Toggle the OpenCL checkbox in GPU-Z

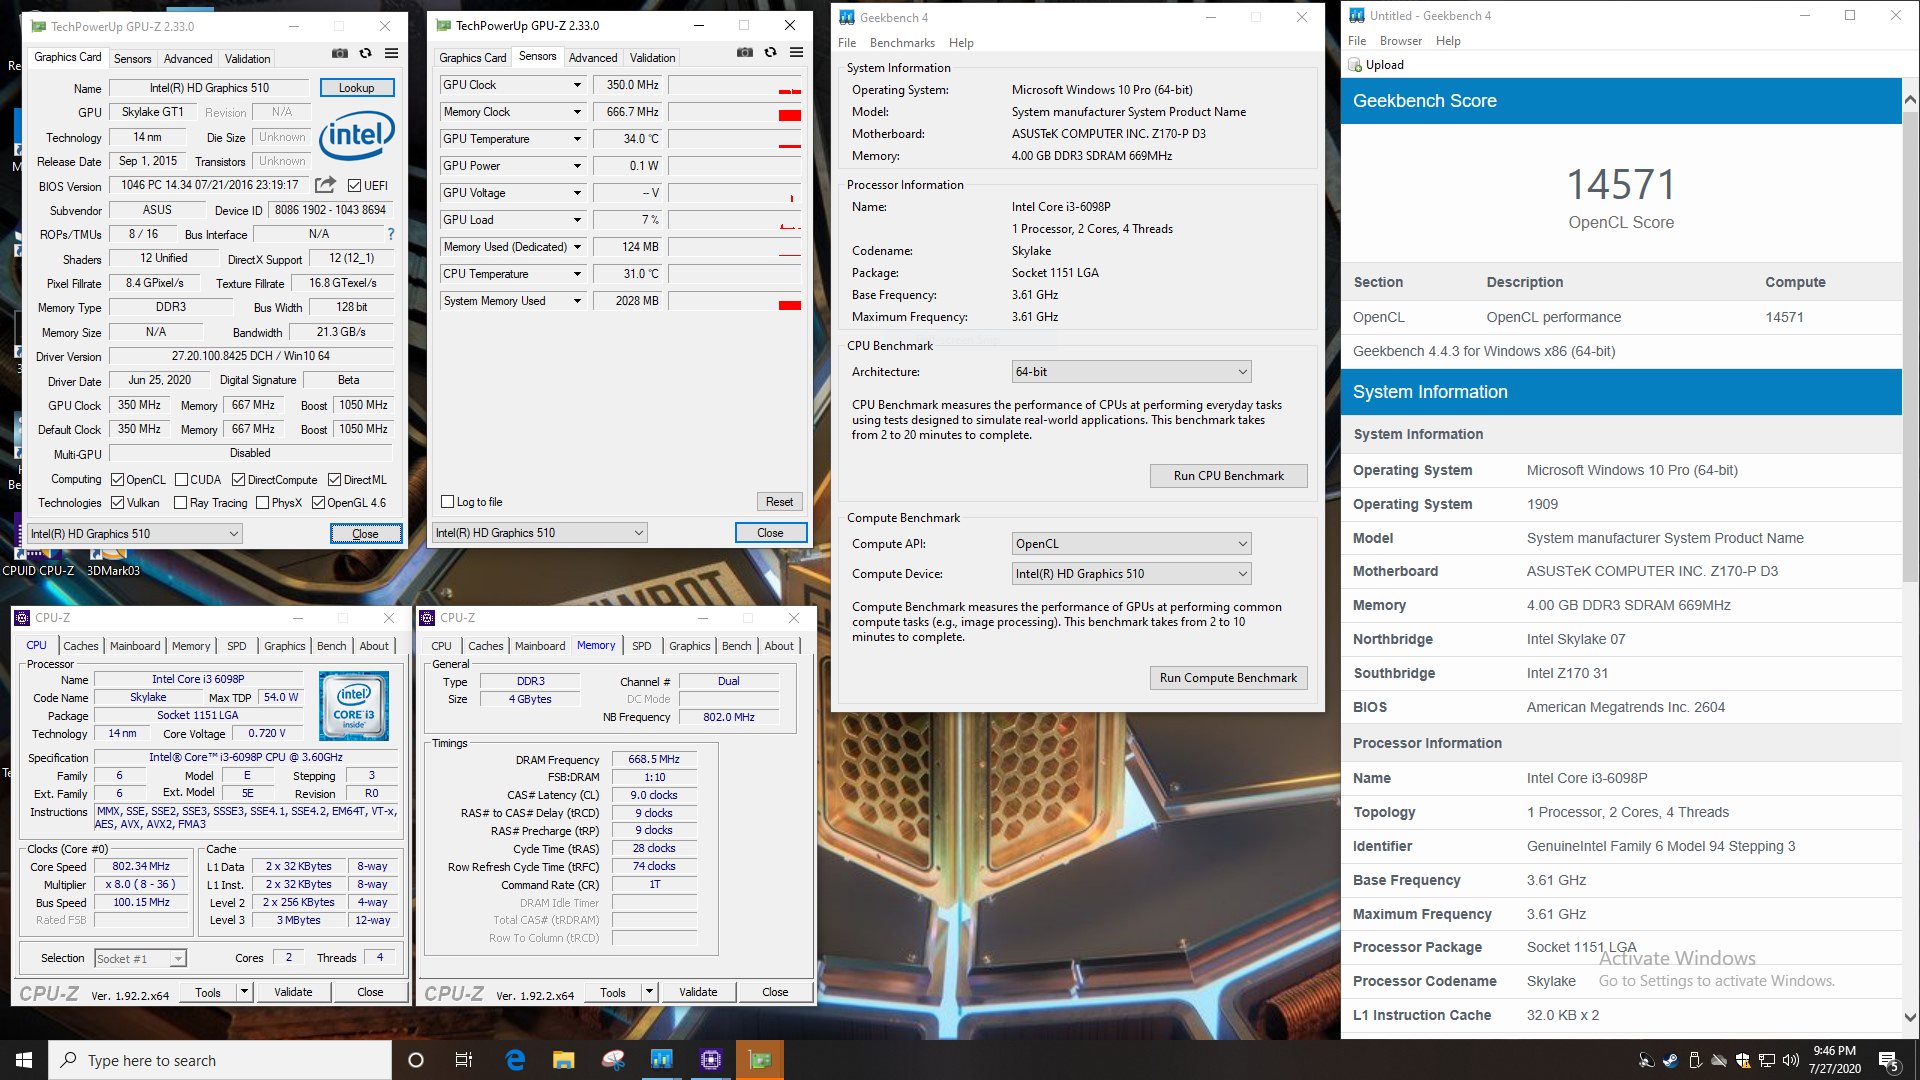[118, 480]
